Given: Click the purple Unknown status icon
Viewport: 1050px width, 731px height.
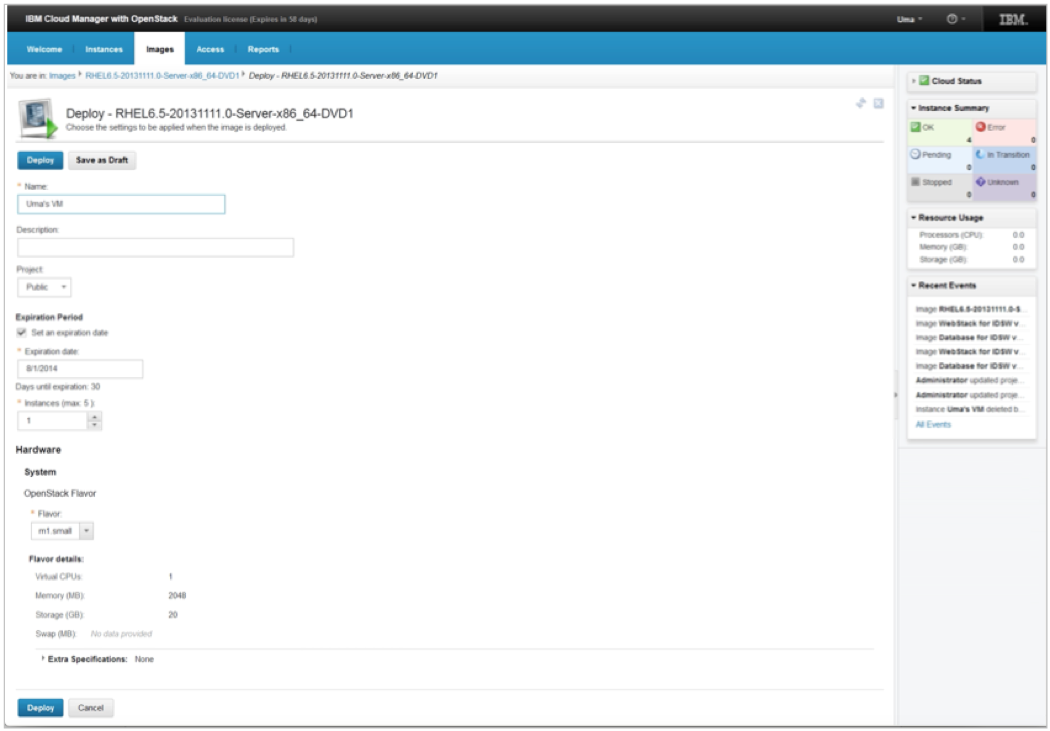Looking at the screenshot, I should click(x=981, y=182).
